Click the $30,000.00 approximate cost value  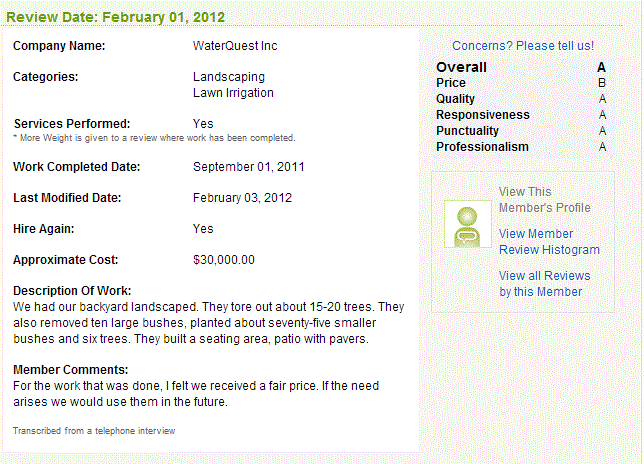224,260
